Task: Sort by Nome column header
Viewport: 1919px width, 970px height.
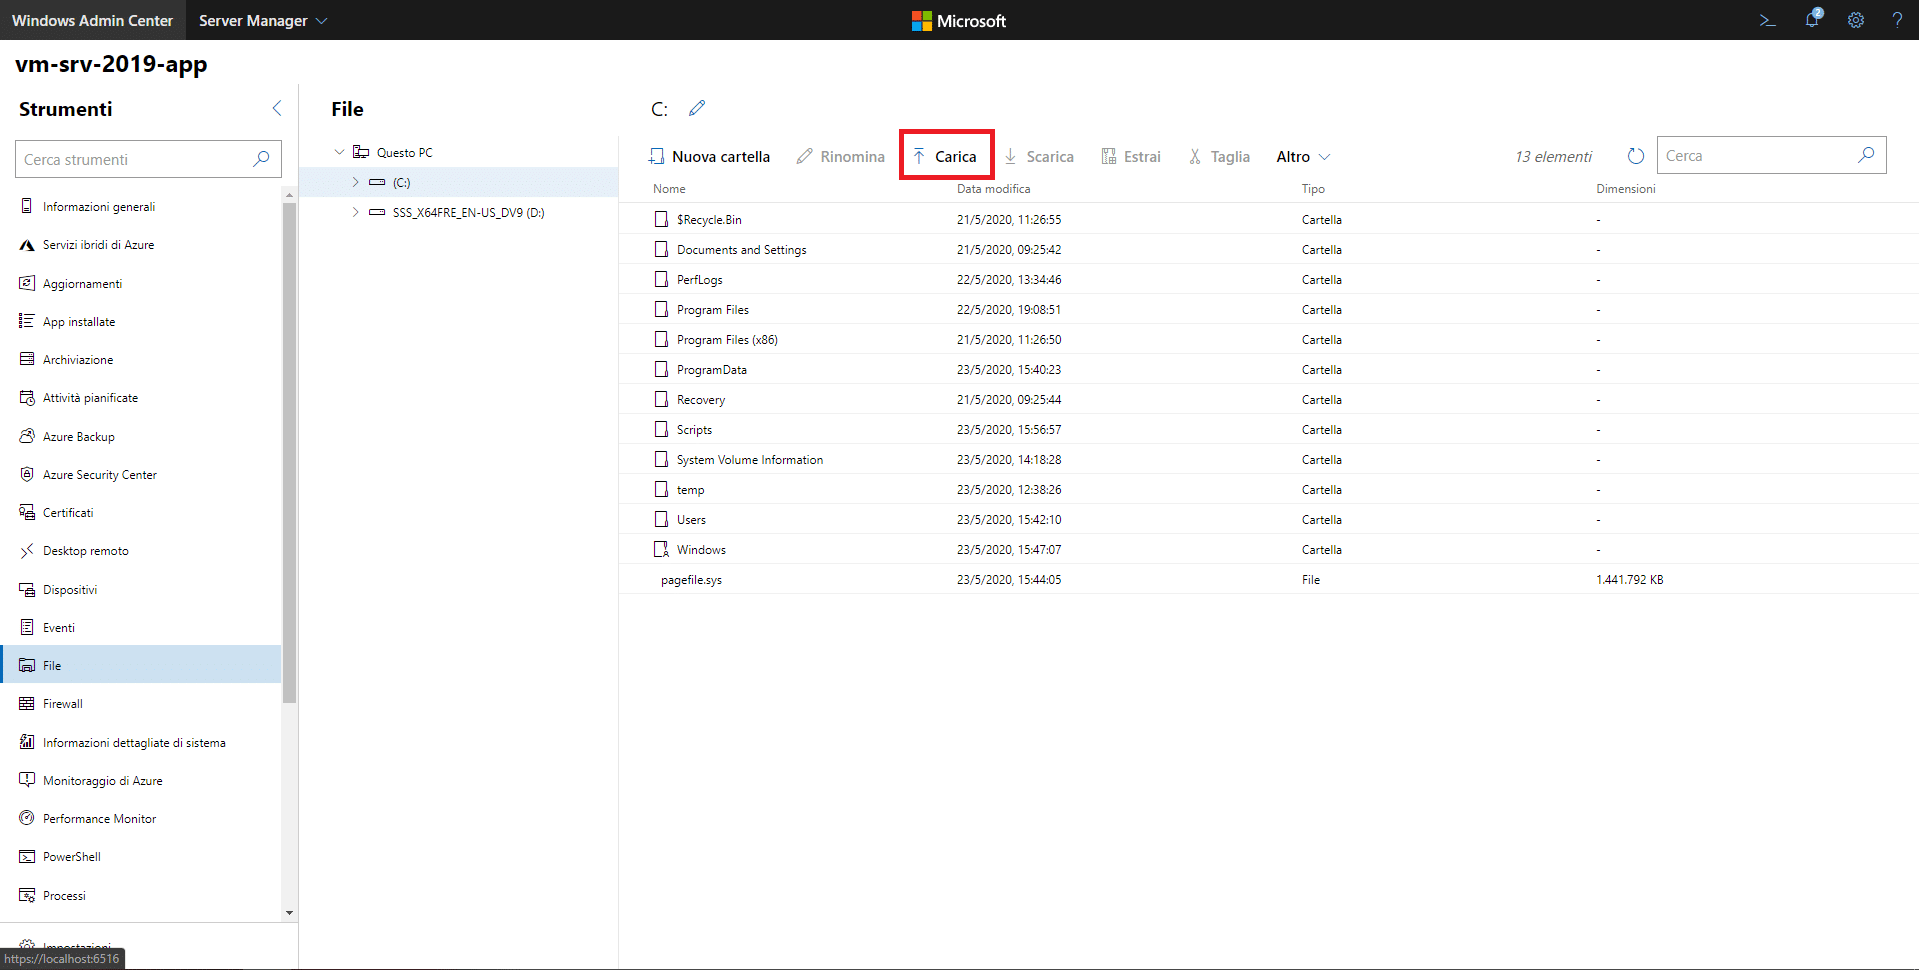Action: coord(669,189)
